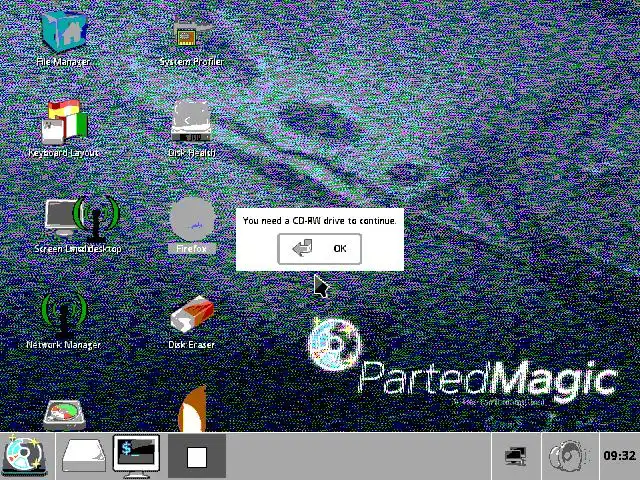640x480 pixels.
Task: Open the Screen Layout monitor icon
Action: click(61, 218)
